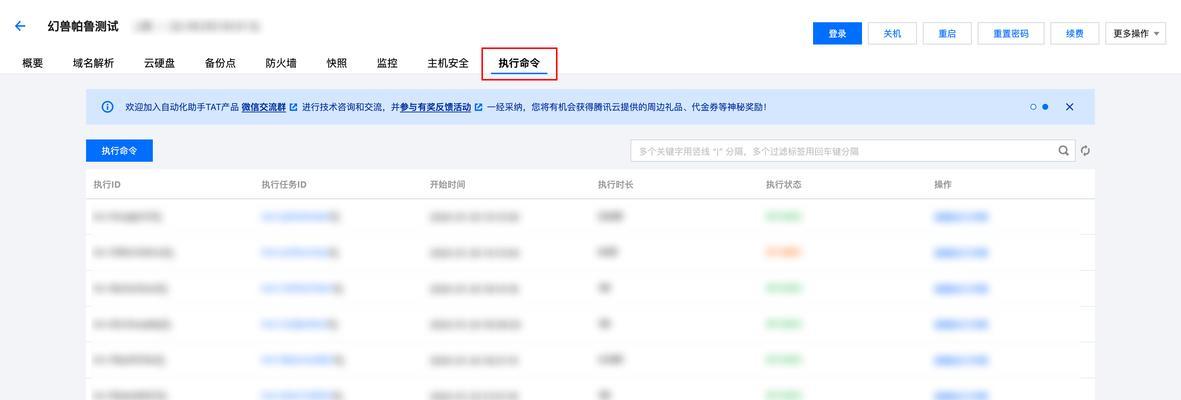
Task: Click the 重置密码 button
Action: tap(1011, 33)
